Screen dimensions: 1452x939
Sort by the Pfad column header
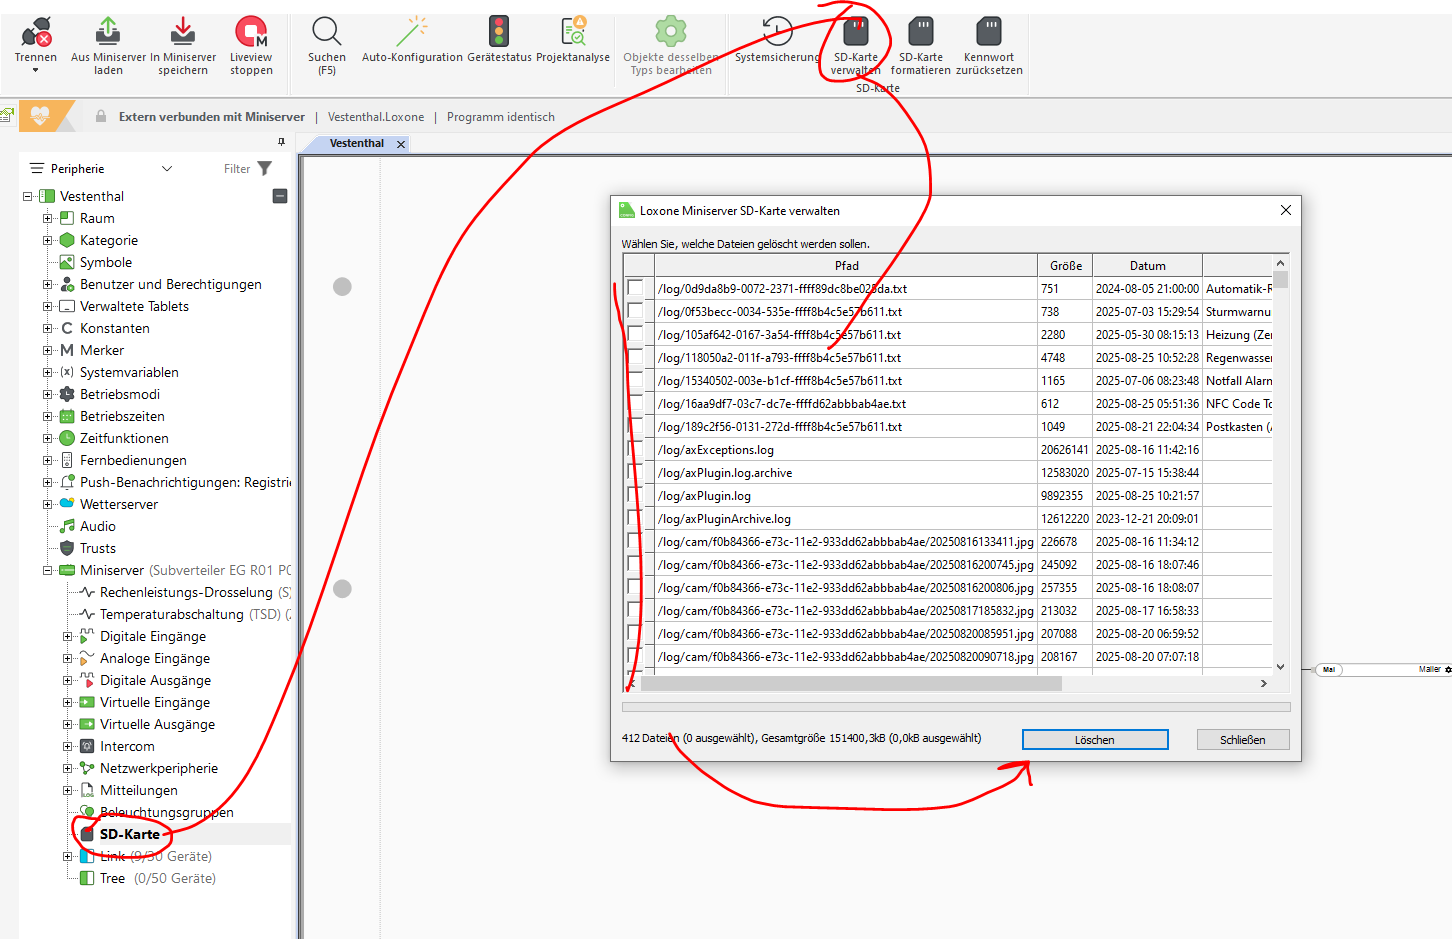pyautogui.click(x=846, y=265)
